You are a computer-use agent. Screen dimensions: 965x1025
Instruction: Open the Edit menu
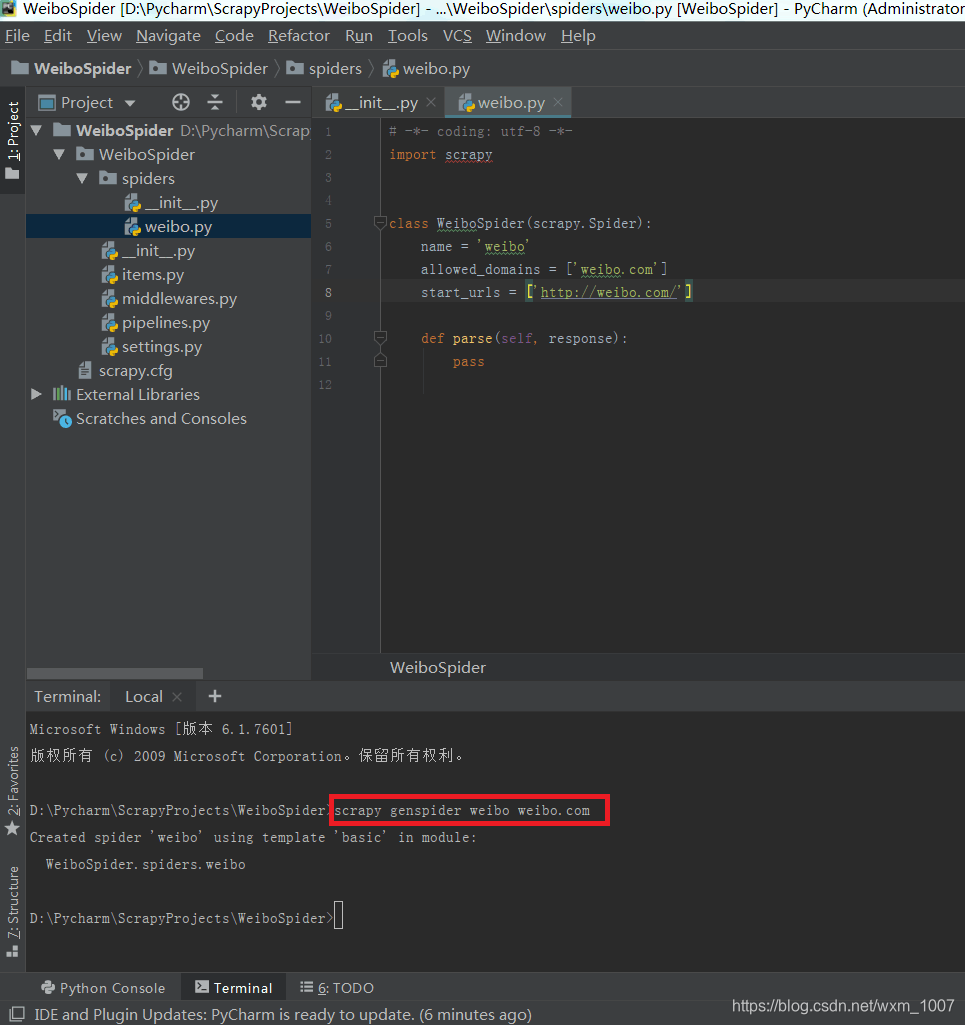[58, 36]
